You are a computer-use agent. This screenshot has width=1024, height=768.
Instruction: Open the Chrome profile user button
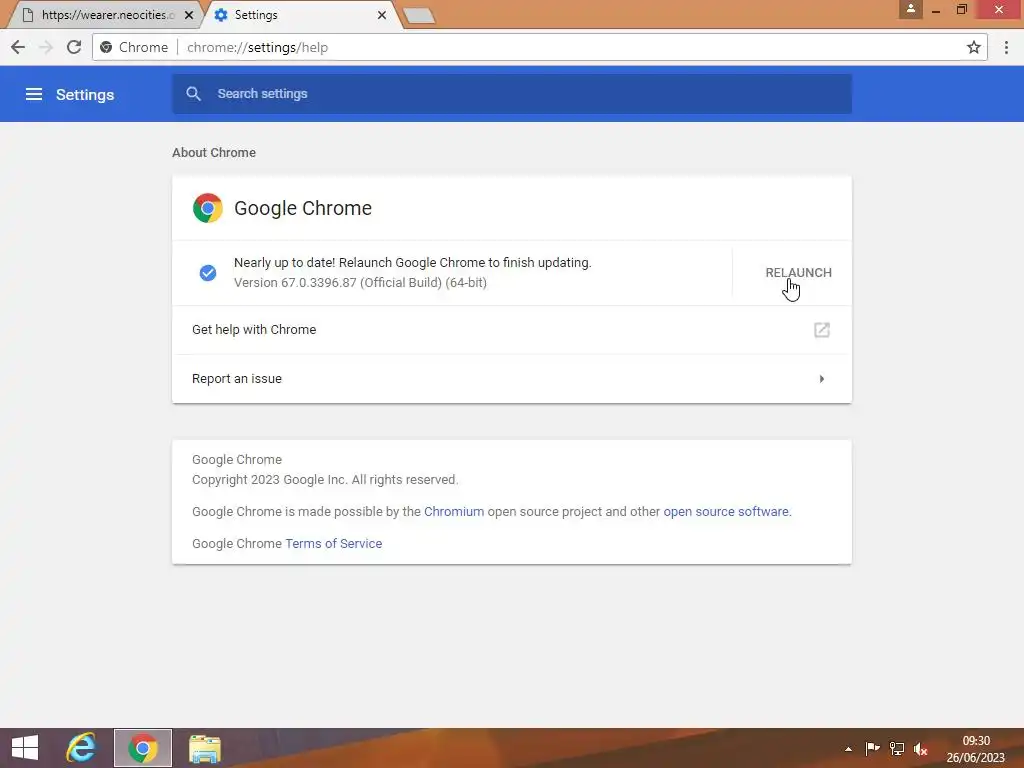point(910,9)
